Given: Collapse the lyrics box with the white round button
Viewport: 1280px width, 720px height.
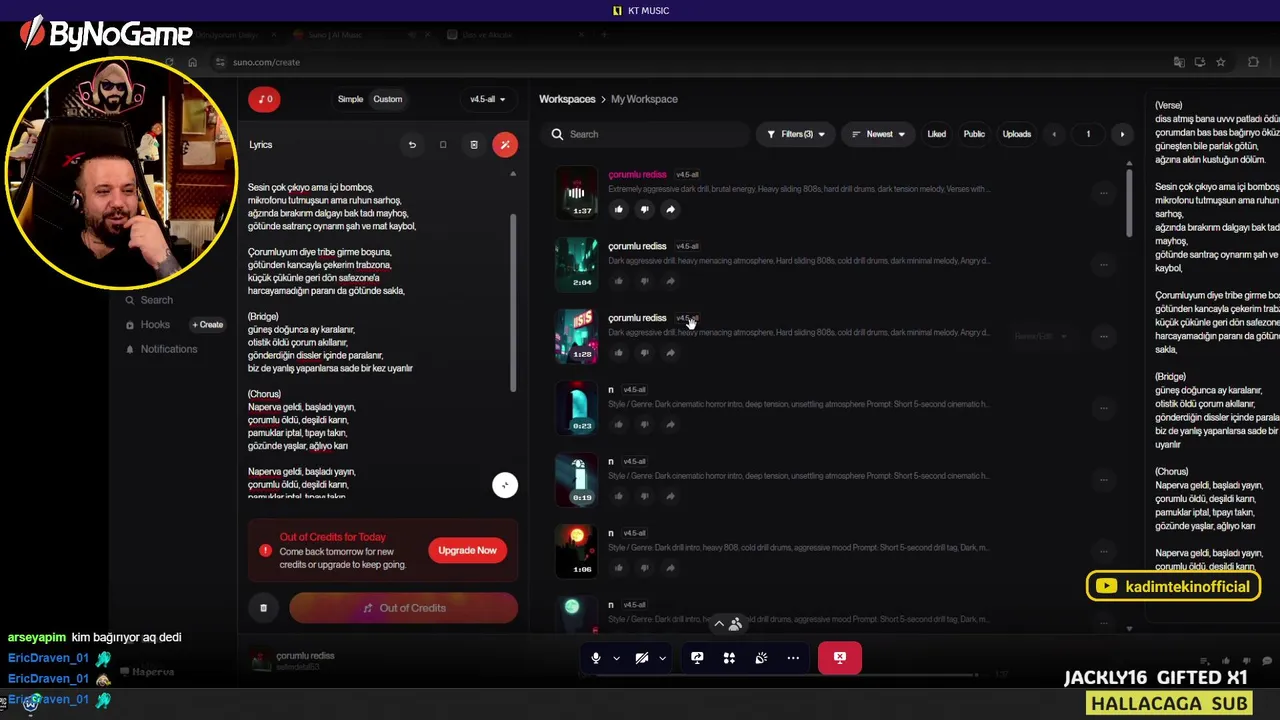Looking at the screenshot, I should click(x=505, y=485).
